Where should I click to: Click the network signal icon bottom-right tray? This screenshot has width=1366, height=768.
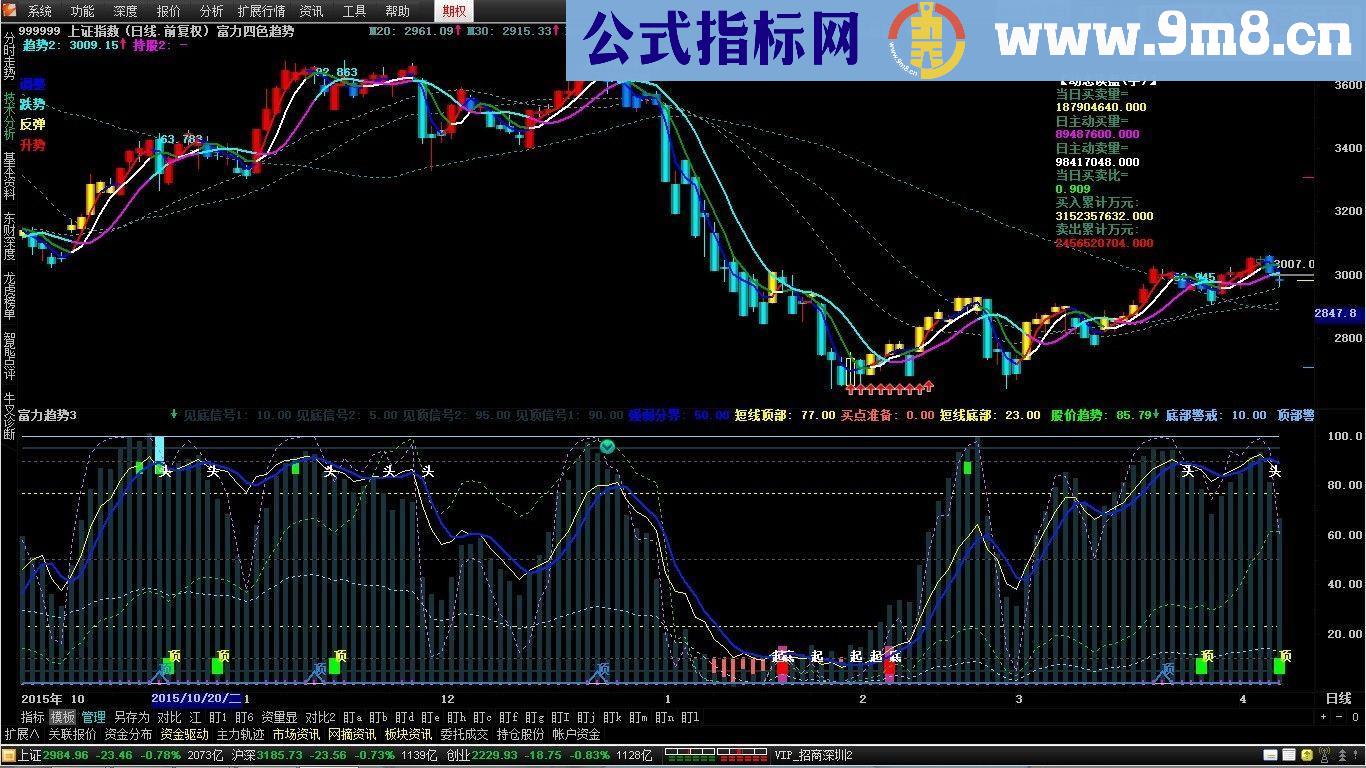click(x=1324, y=754)
